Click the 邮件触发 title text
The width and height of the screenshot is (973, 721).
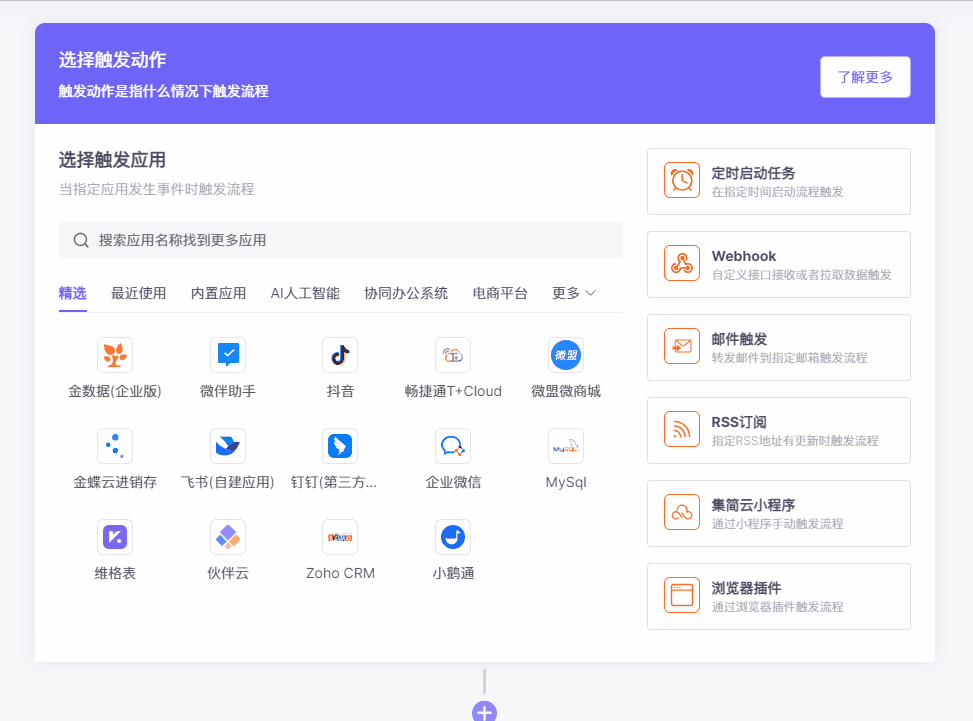pos(740,339)
